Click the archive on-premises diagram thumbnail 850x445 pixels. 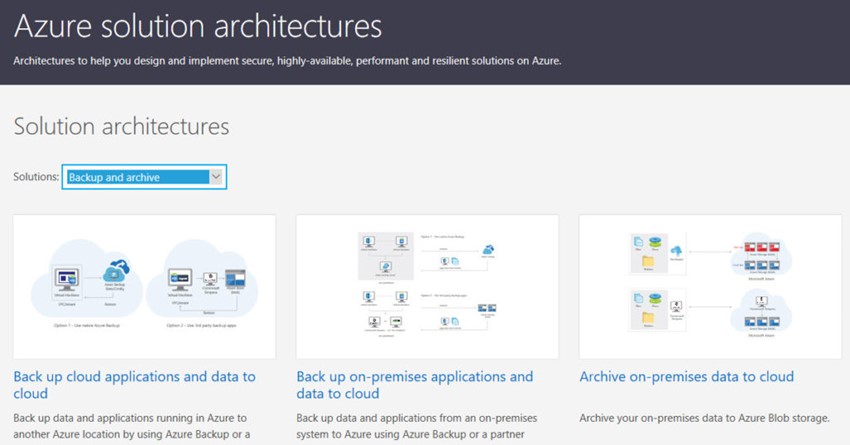[710, 287]
